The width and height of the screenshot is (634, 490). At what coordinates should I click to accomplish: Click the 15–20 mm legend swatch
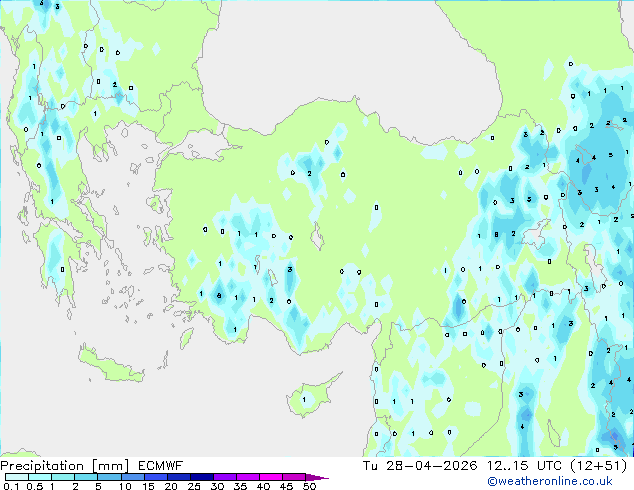click(x=155, y=477)
